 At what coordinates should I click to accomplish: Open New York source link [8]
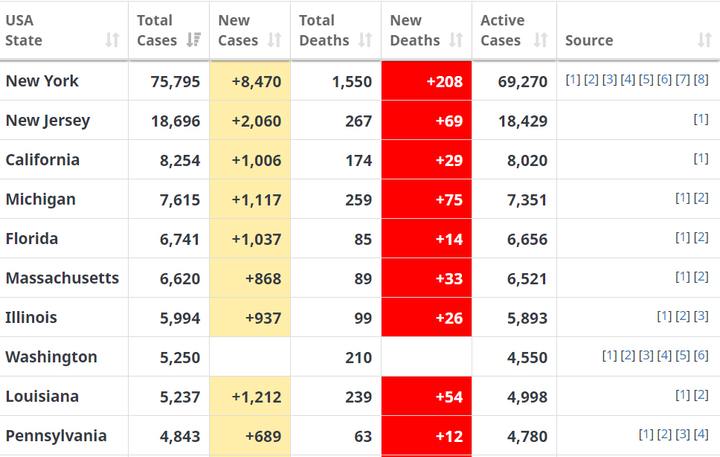701,80
